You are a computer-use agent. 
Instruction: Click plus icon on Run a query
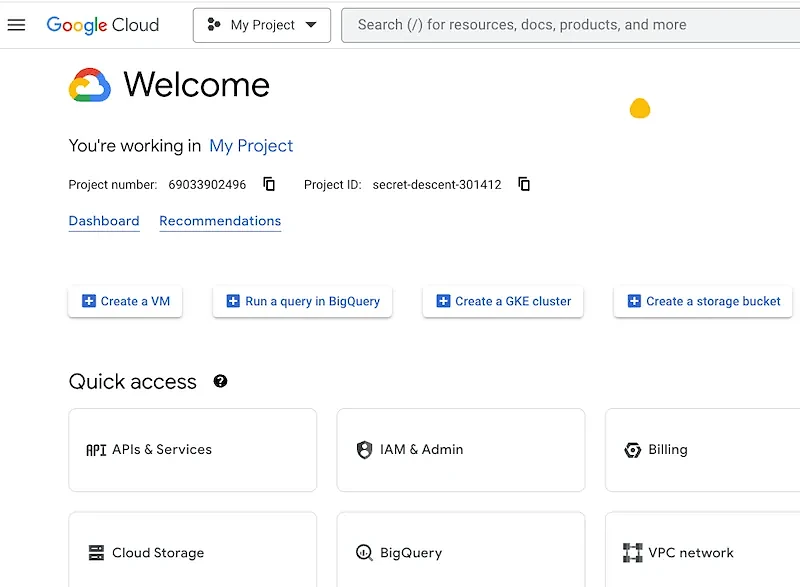pos(233,301)
